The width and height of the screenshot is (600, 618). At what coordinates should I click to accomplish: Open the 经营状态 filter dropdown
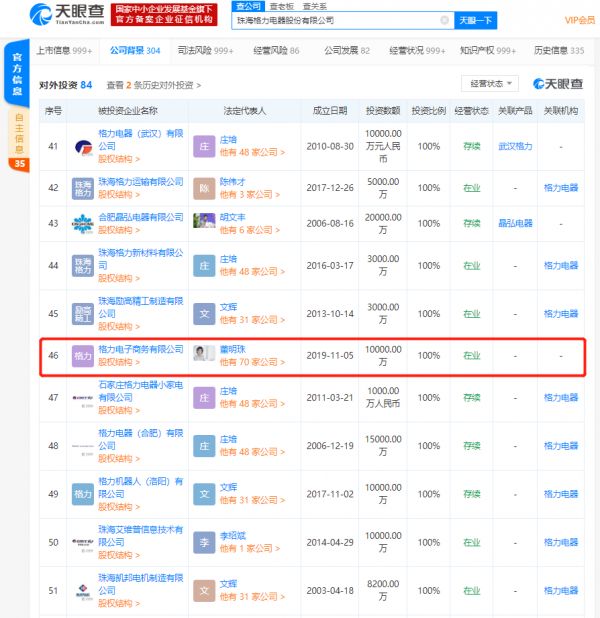489,83
